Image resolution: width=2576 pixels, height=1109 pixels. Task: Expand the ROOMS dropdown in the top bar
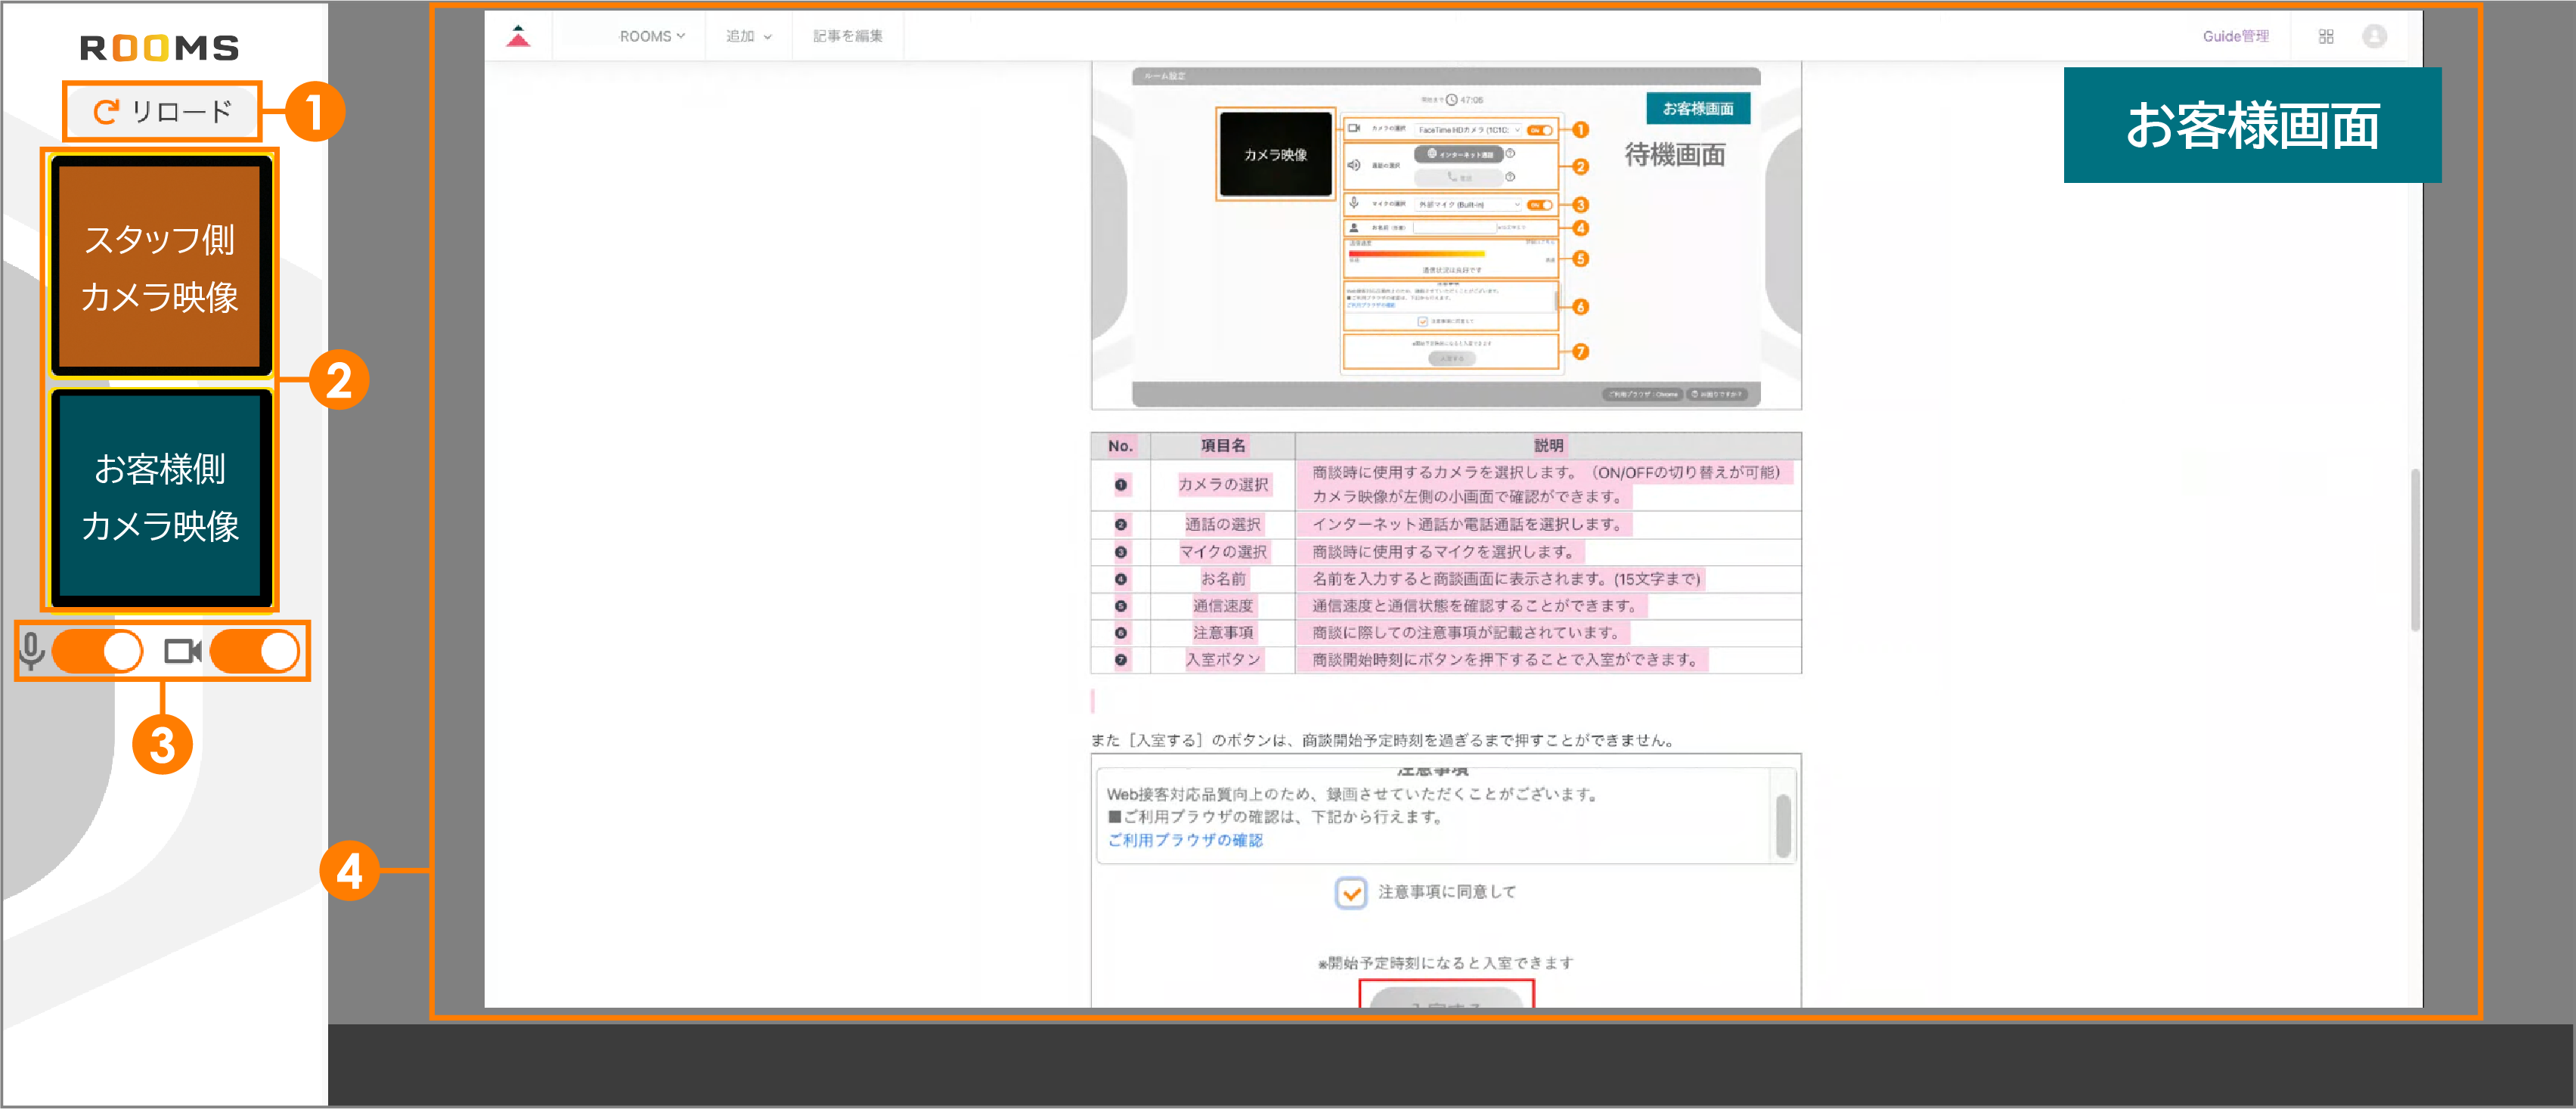[x=652, y=36]
